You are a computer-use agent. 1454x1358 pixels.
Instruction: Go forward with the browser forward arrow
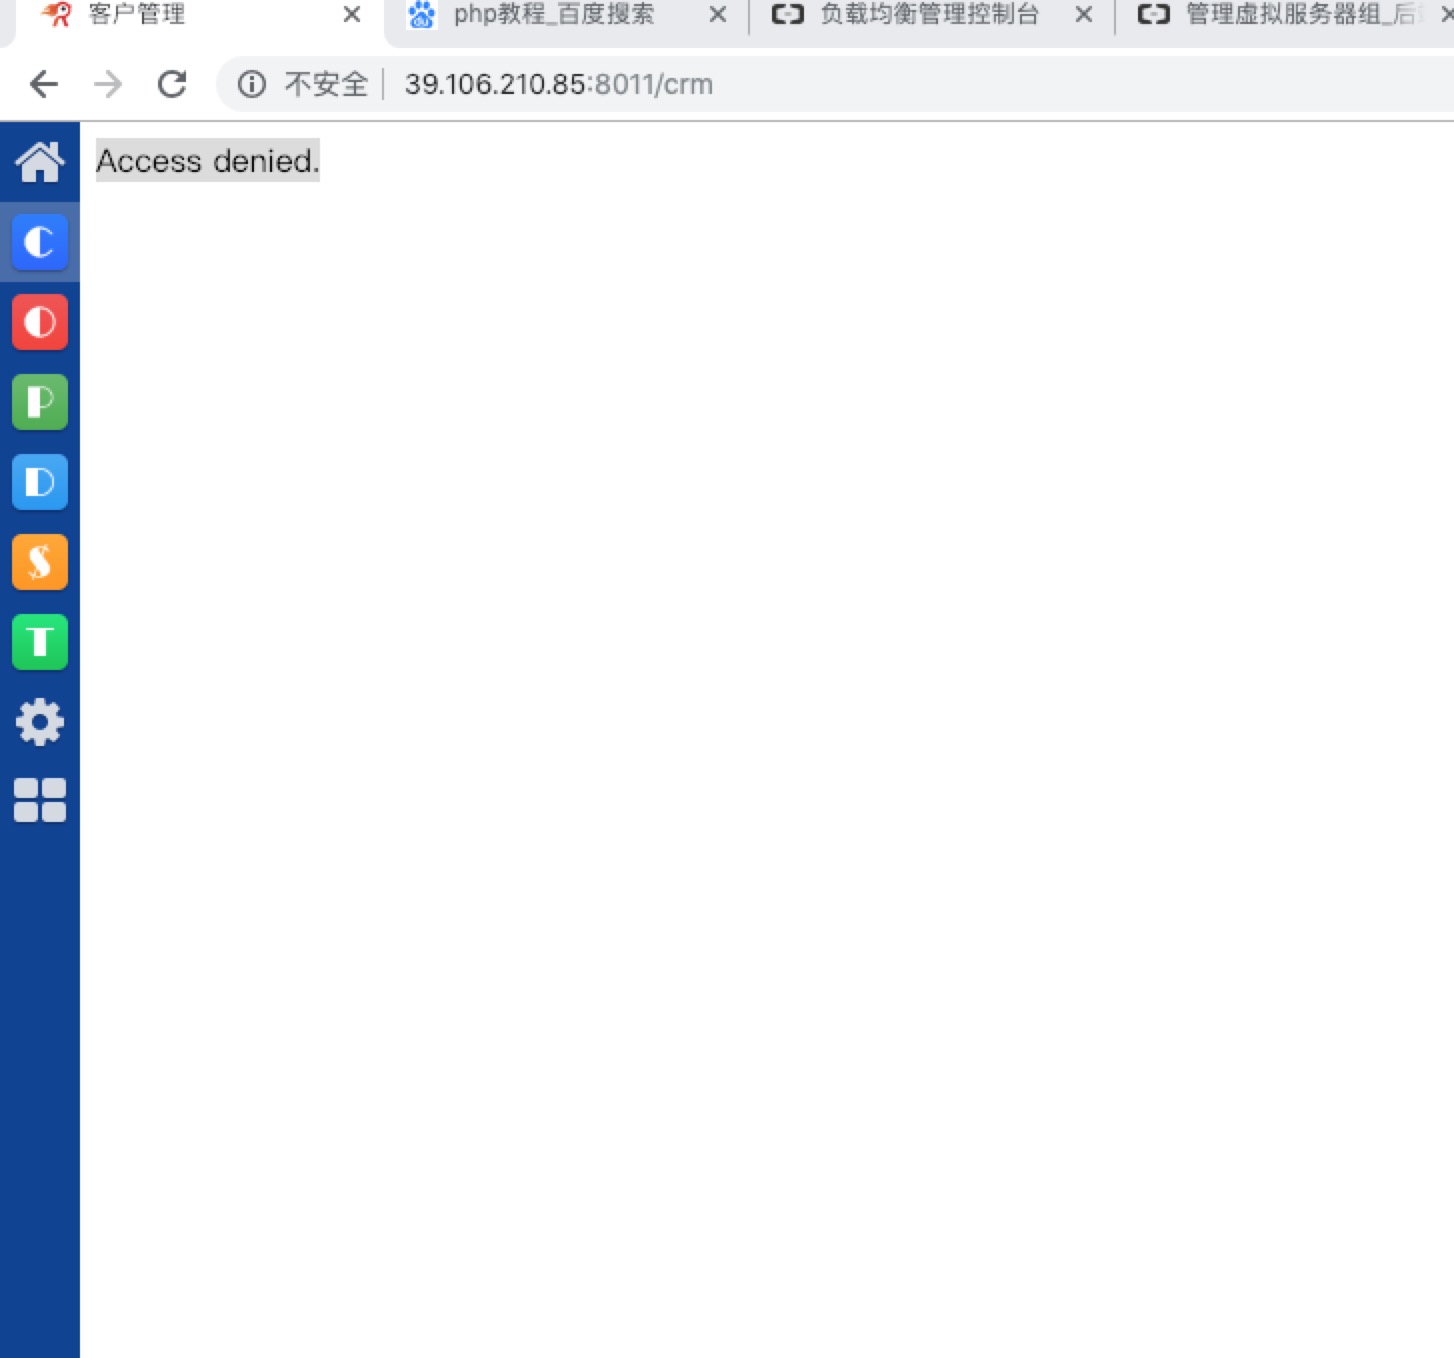[x=108, y=84]
